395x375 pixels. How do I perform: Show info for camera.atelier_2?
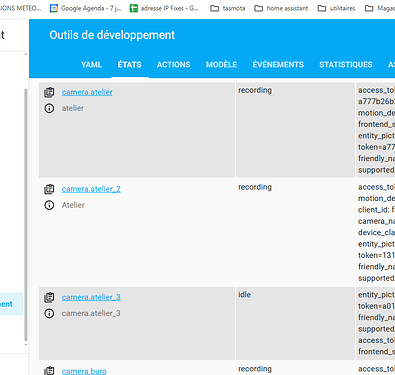coord(49,205)
